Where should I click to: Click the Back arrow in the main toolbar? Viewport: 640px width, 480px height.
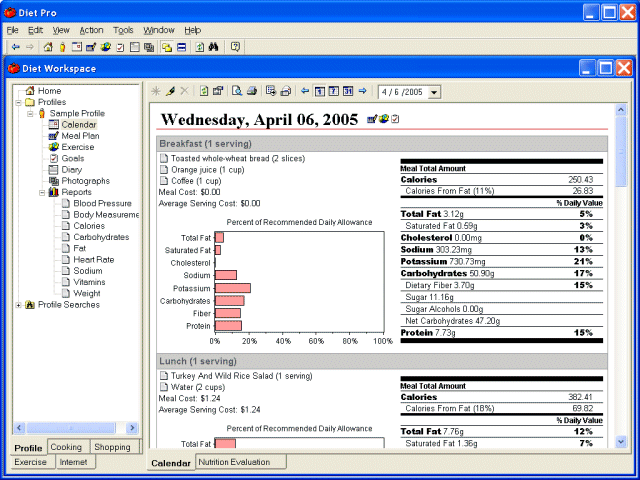(16, 47)
